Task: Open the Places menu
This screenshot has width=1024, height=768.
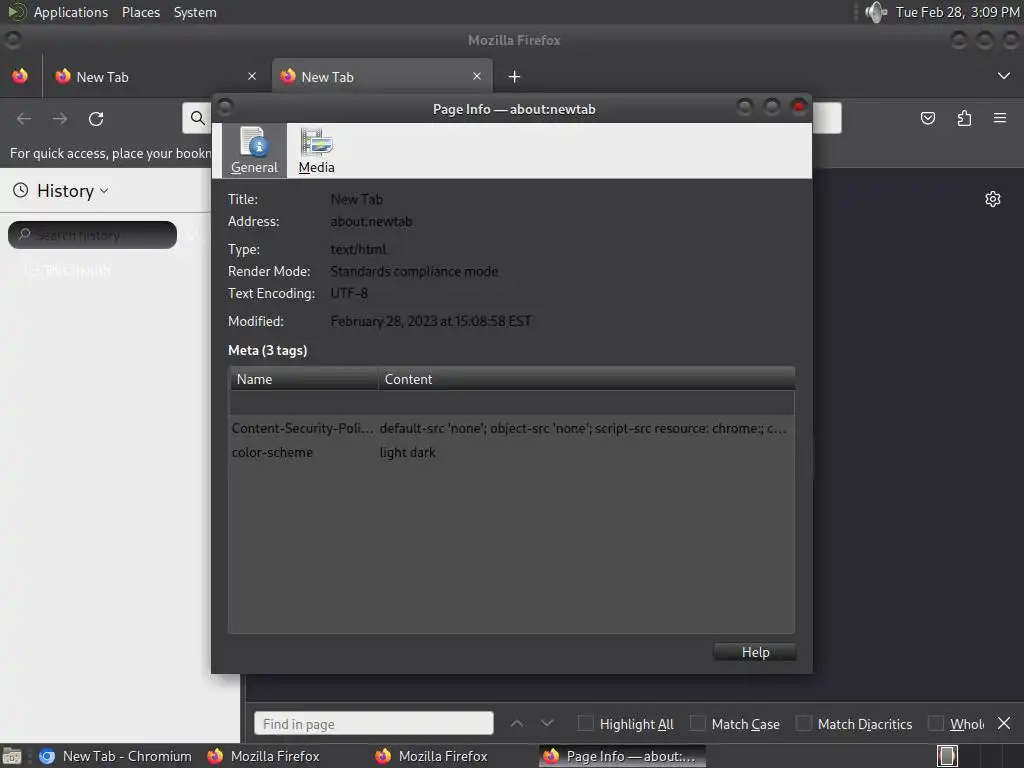Action: [140, 12]
